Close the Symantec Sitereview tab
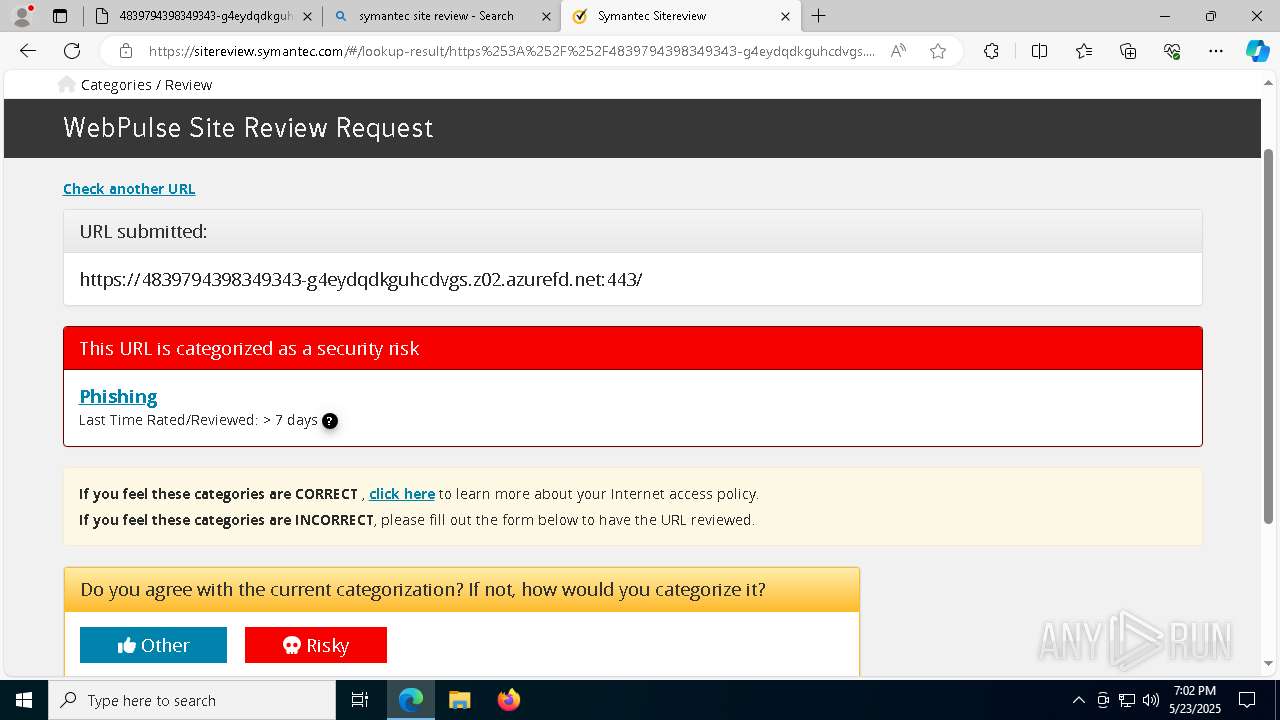The image size is (1280, 720). click(785, 16)
